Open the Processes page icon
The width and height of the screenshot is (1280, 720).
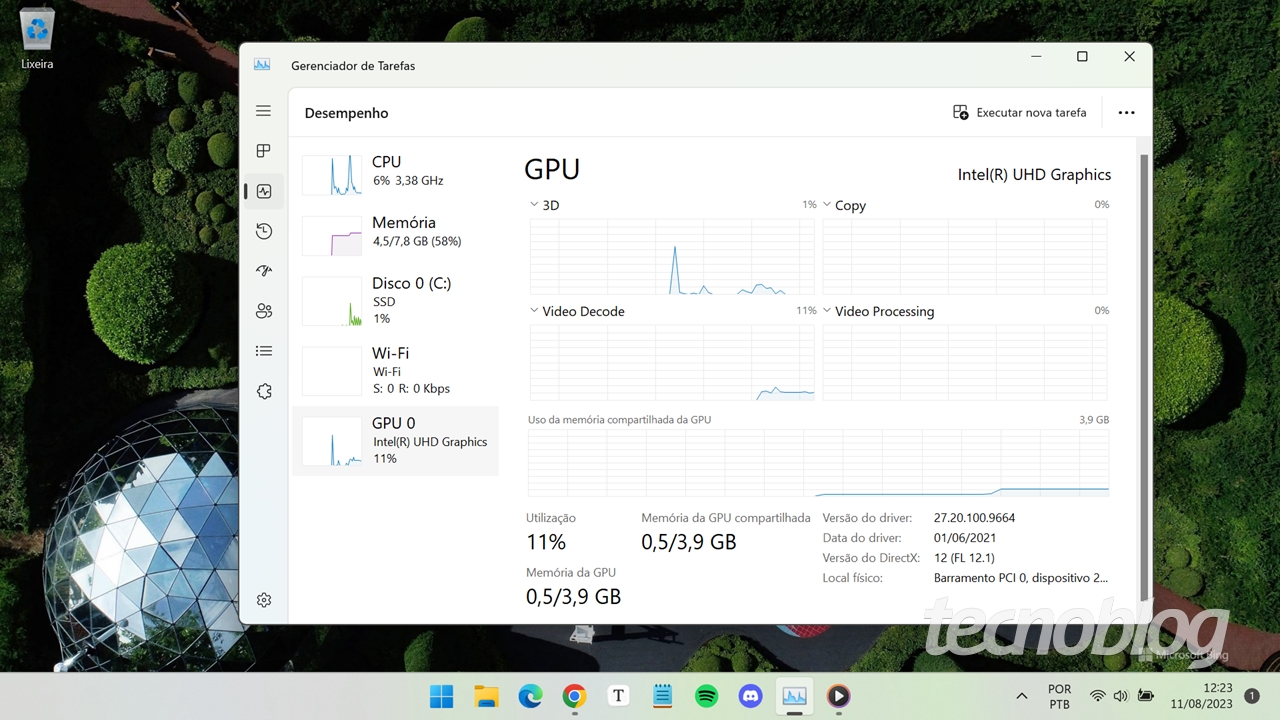tap(264, 151)
